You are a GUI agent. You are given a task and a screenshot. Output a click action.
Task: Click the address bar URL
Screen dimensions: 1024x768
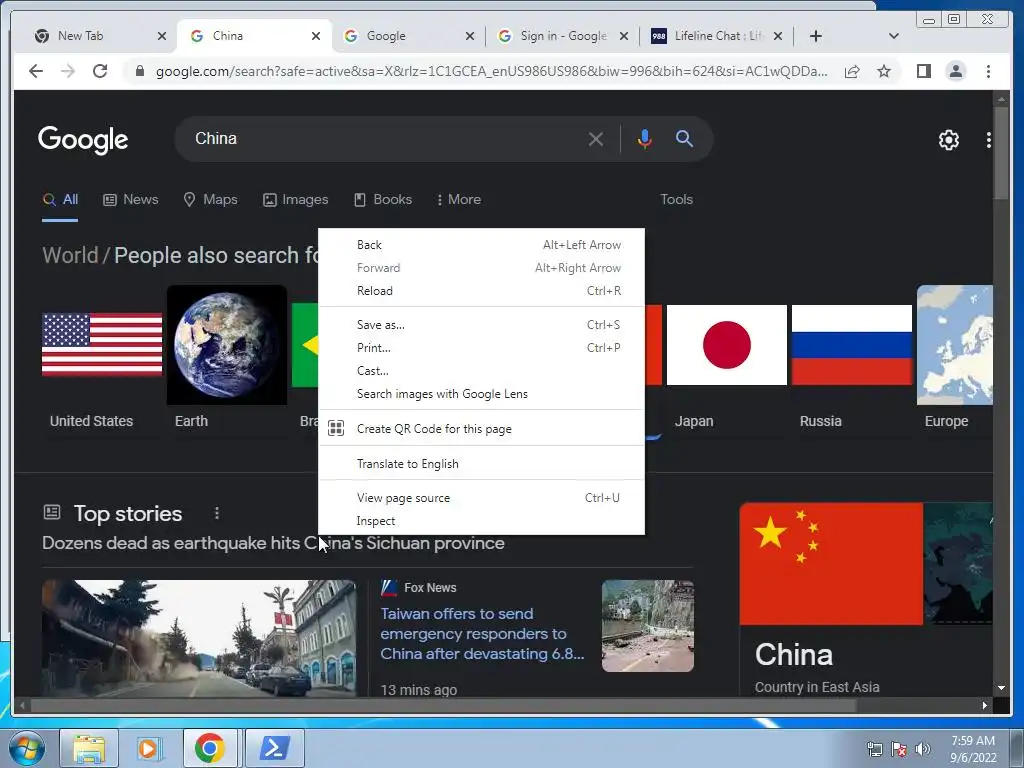pyautogui.click(x=491, y=71)
